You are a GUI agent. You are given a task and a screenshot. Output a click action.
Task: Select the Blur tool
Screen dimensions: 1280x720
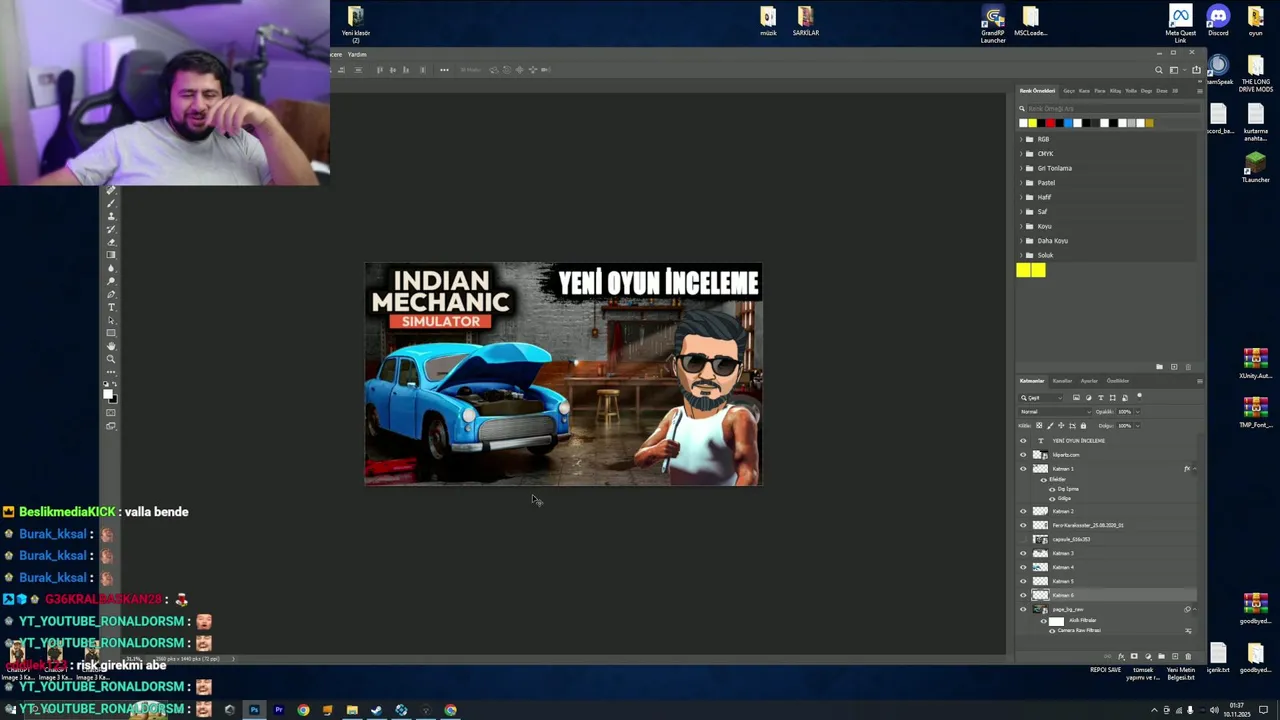111,268
